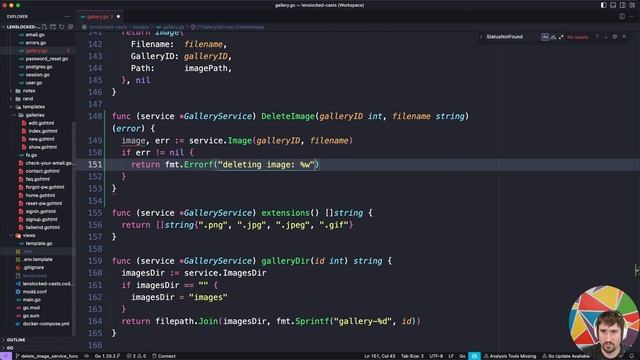
Task: Collapse all folders in Explorer
Action: point(70,27)
